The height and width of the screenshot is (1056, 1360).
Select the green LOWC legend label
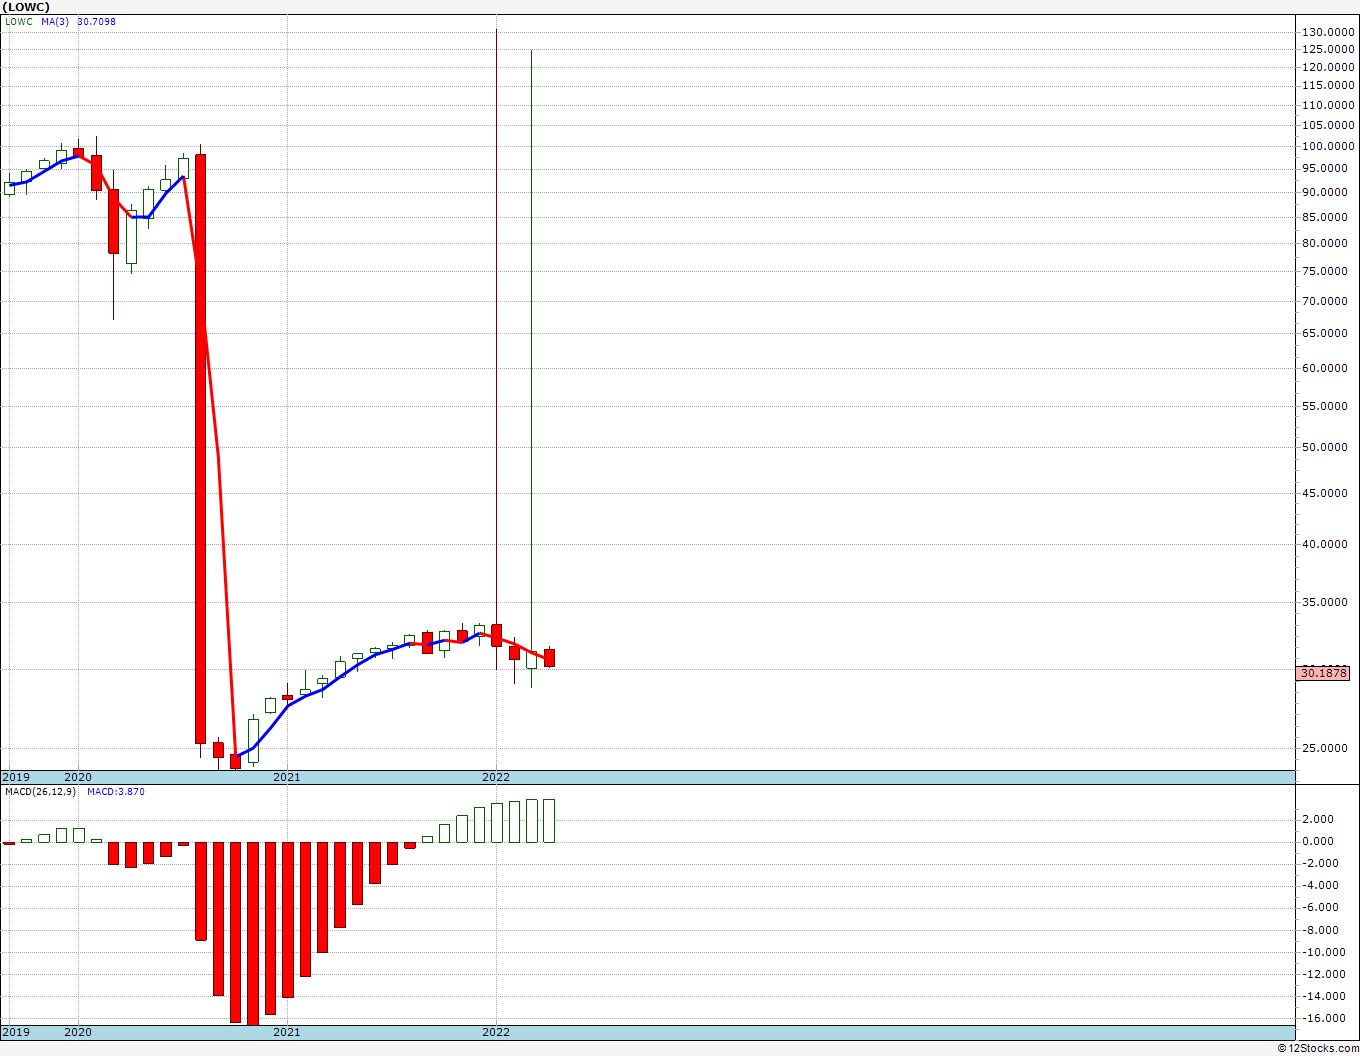18,21
